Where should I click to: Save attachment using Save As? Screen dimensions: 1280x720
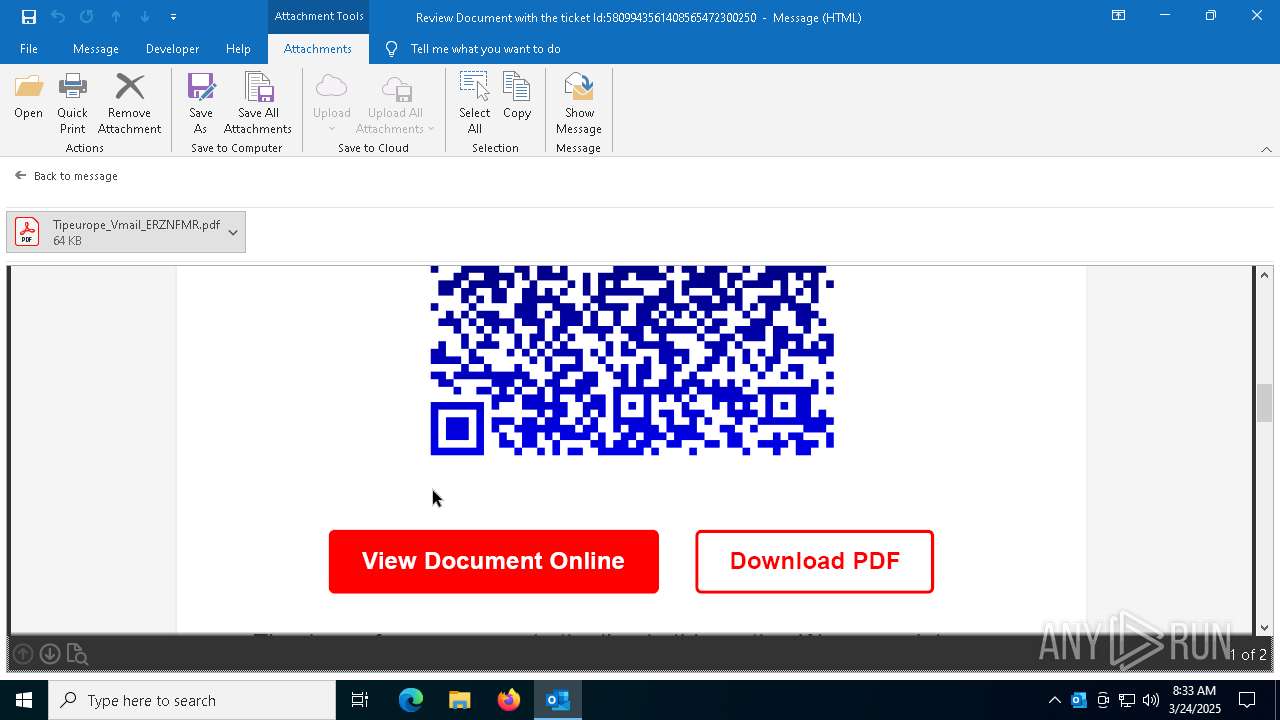[x=201, y=103]
